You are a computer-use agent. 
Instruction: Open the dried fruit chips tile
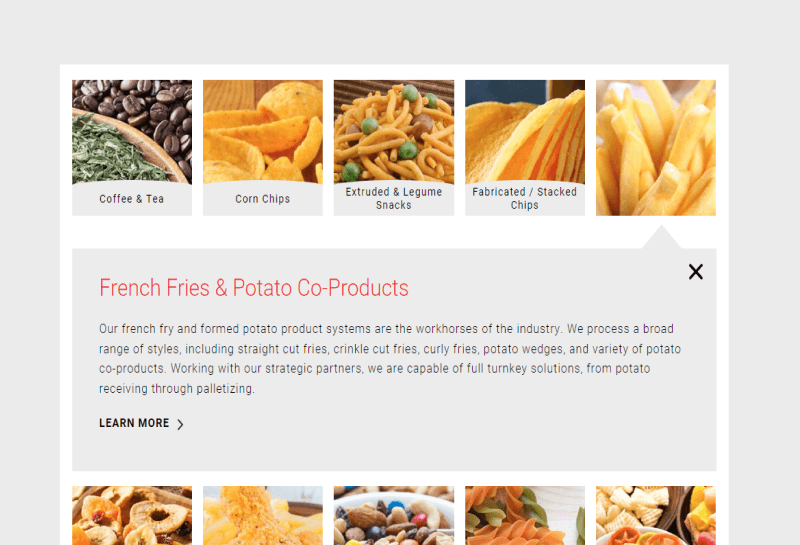coord(132,515)
